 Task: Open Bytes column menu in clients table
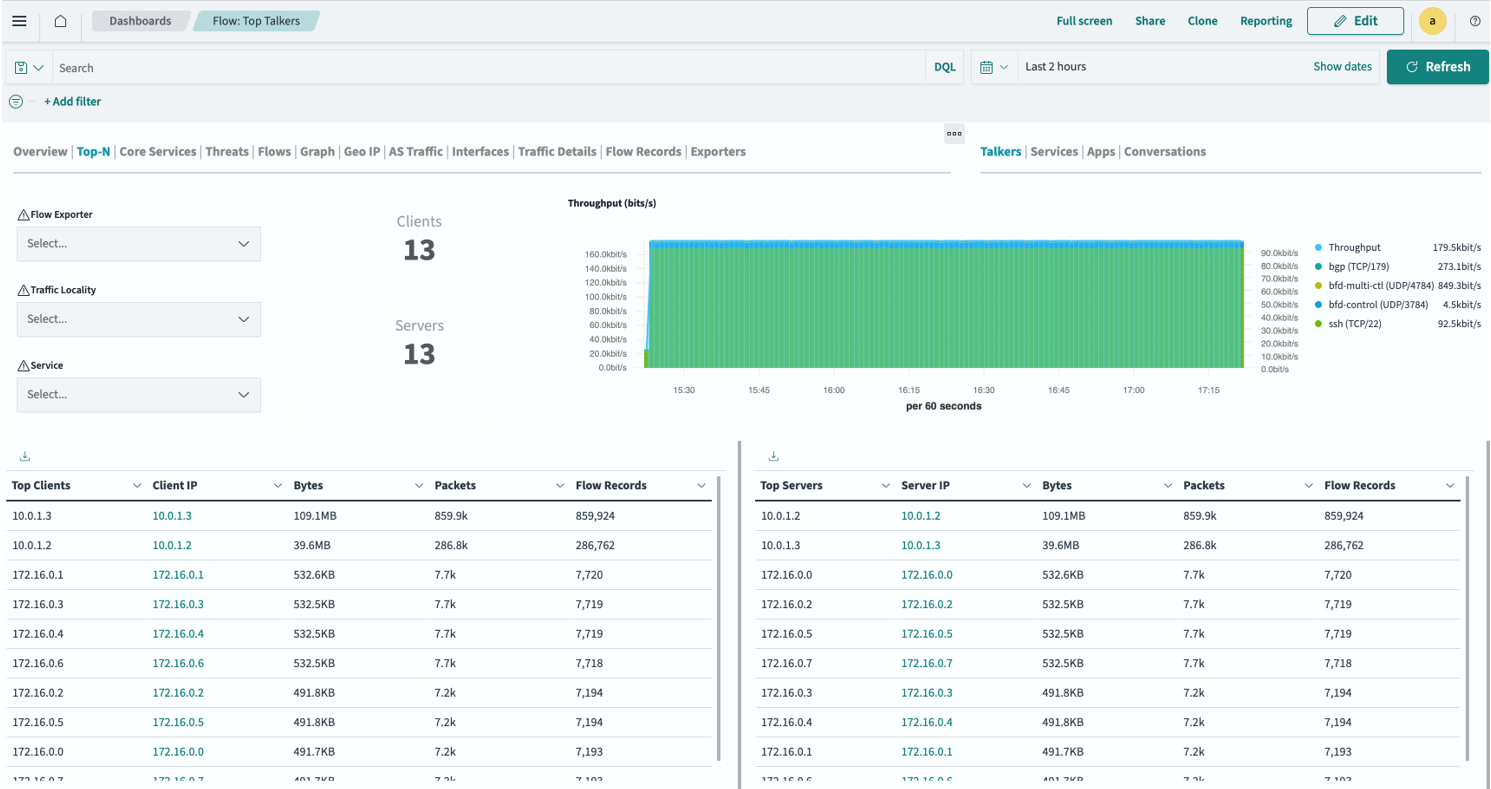pos(419,486)
